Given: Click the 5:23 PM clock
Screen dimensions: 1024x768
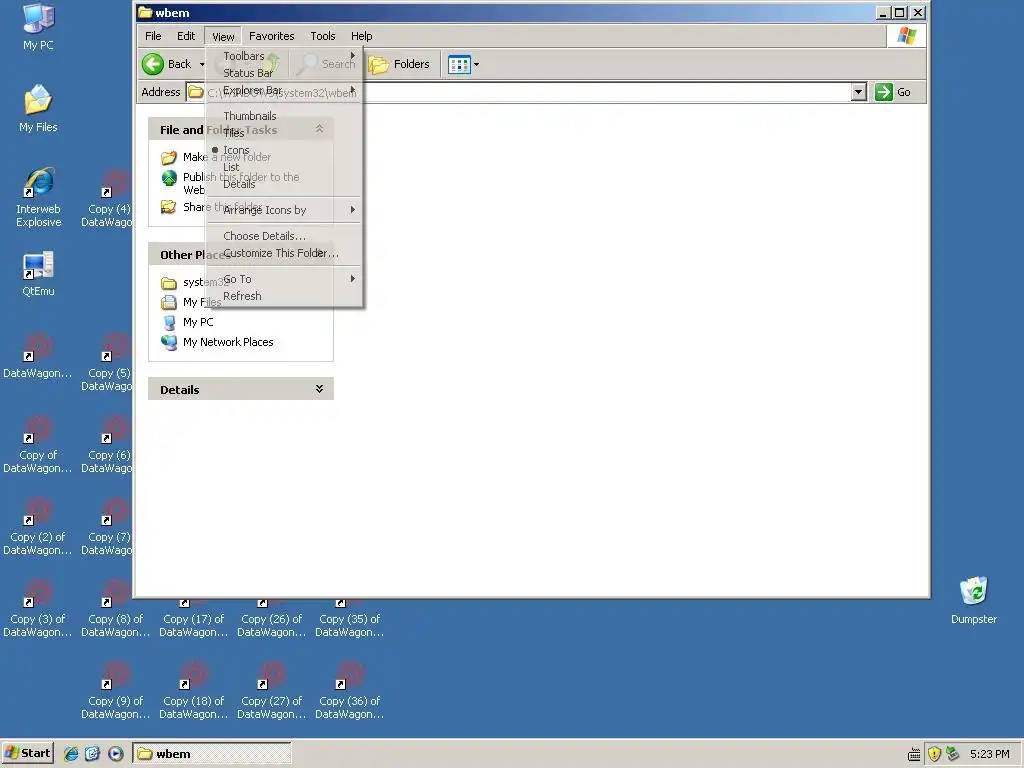Looking at the screenshot, I should pyautogui.click(x=989, y=754).
